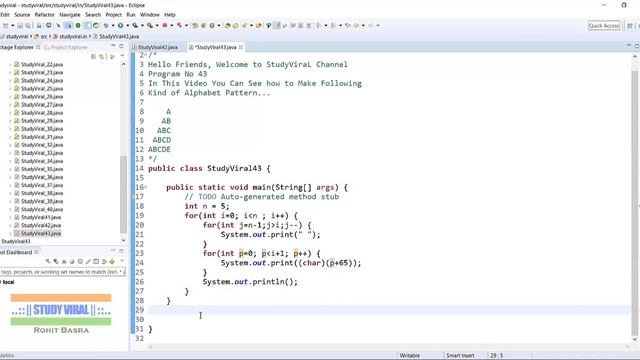Click the src breadcrumb segment

click(x=40, y=36)
